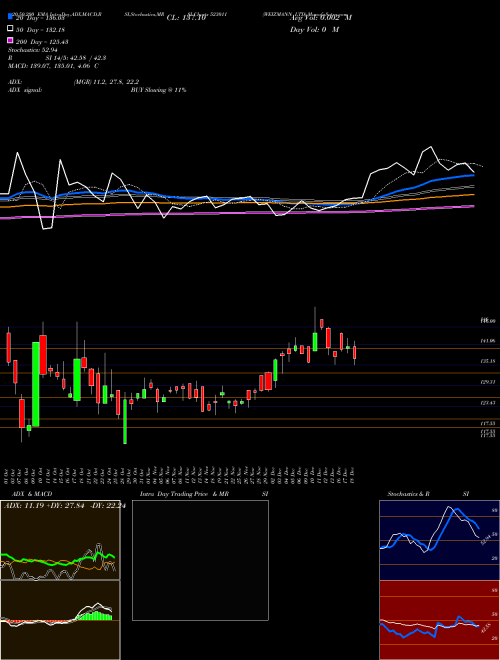This screenshot has height=660, width=500.
Task: Select the 'ADX & MACD' panel title
Action: click(30, 494)
